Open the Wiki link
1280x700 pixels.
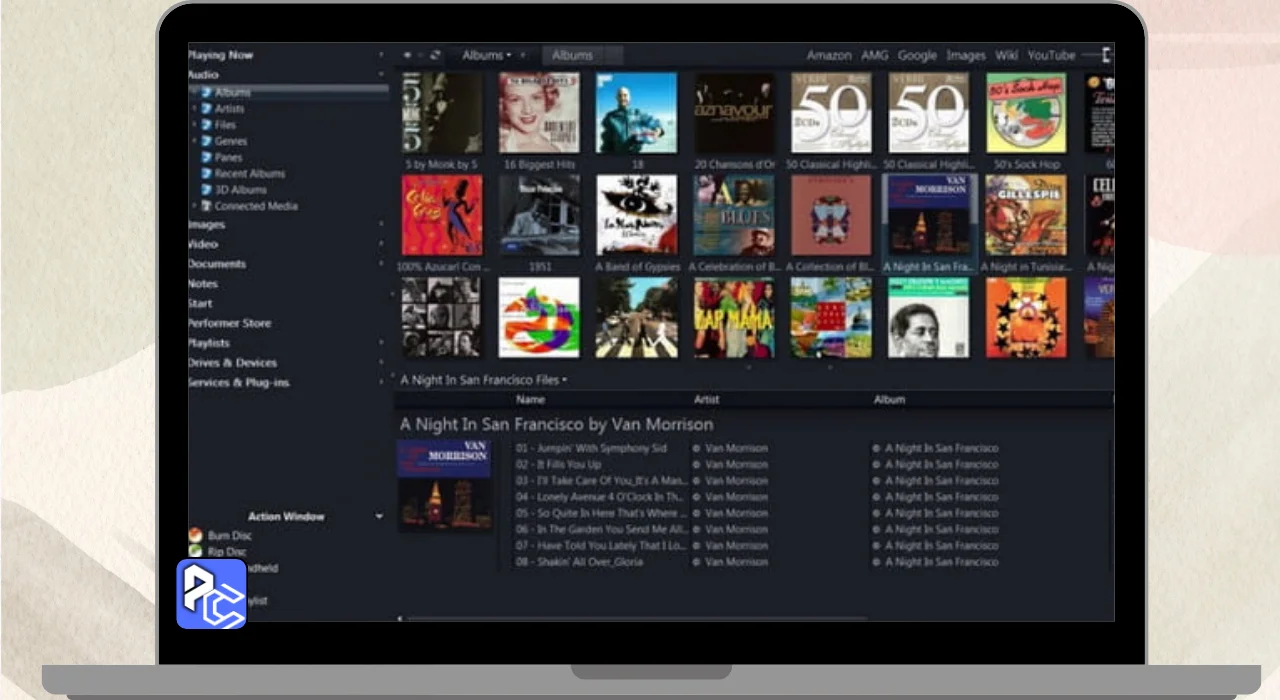1006,55
